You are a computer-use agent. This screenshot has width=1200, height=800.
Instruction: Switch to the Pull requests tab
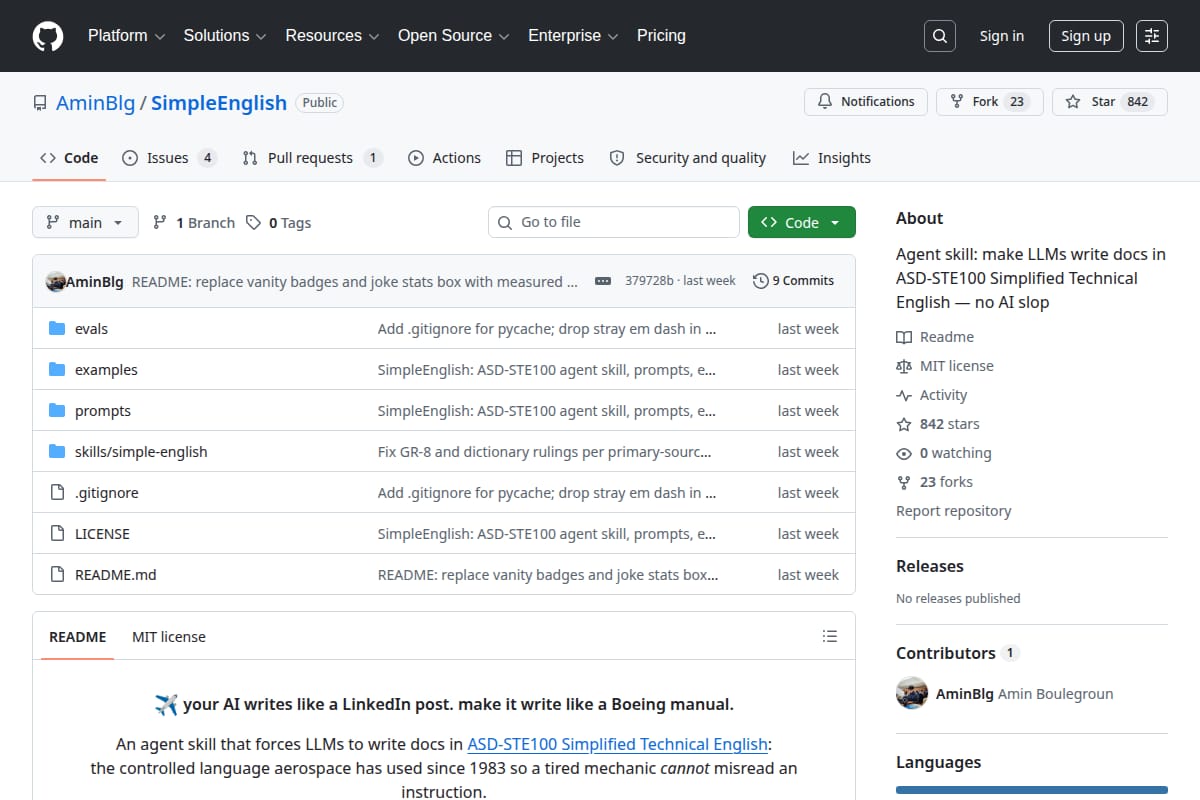pyautogui.click(x=312, y=158)
